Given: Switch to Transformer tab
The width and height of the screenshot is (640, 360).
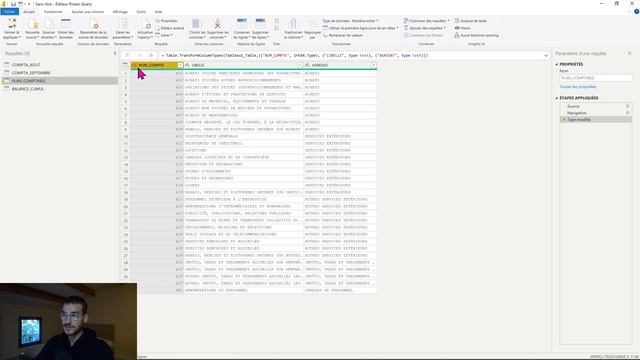Looking at the screenshot, I should [x=53, y=12].
